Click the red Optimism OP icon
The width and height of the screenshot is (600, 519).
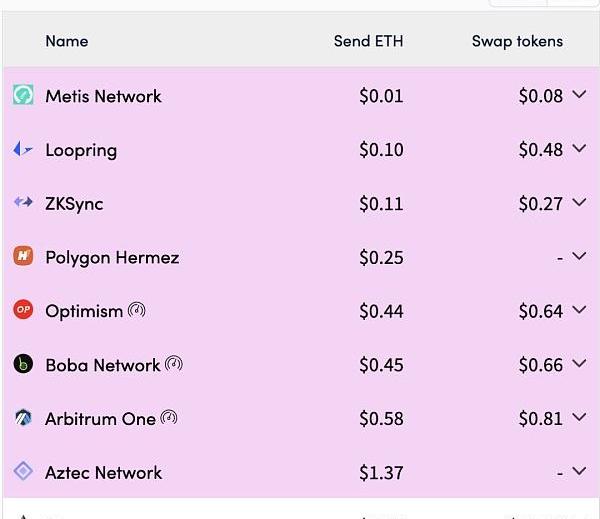[x=23, y=309]
